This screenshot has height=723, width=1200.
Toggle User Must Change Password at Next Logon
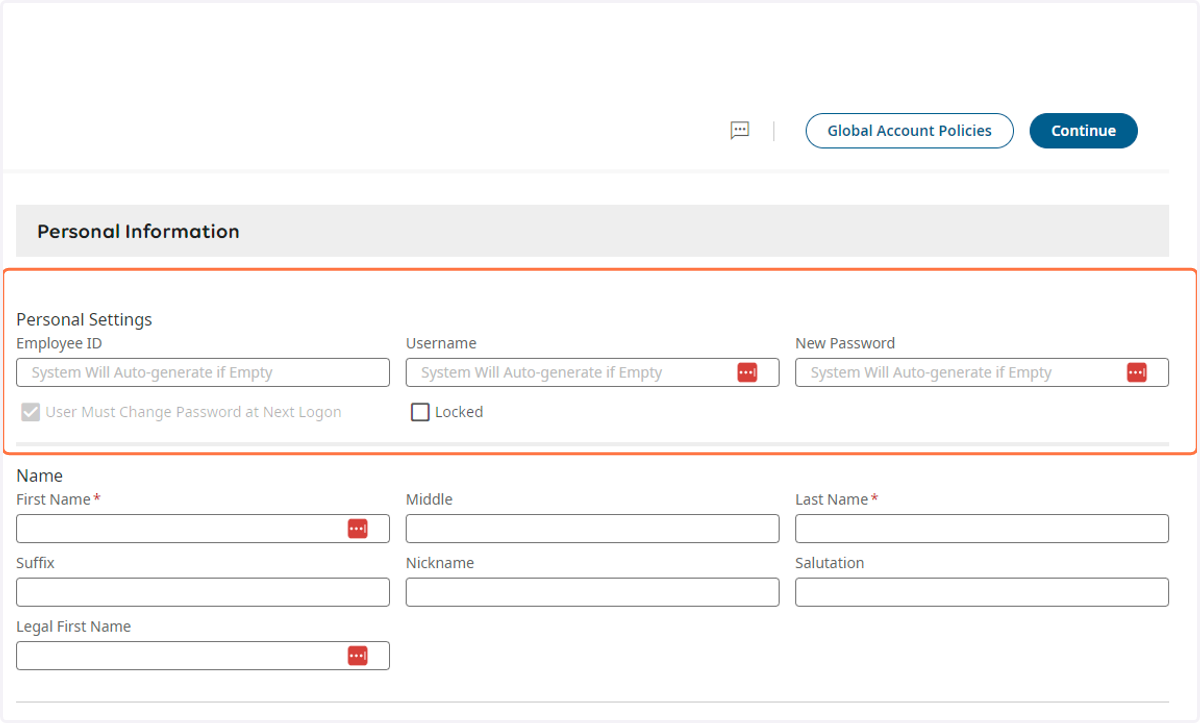pos(31,412)
